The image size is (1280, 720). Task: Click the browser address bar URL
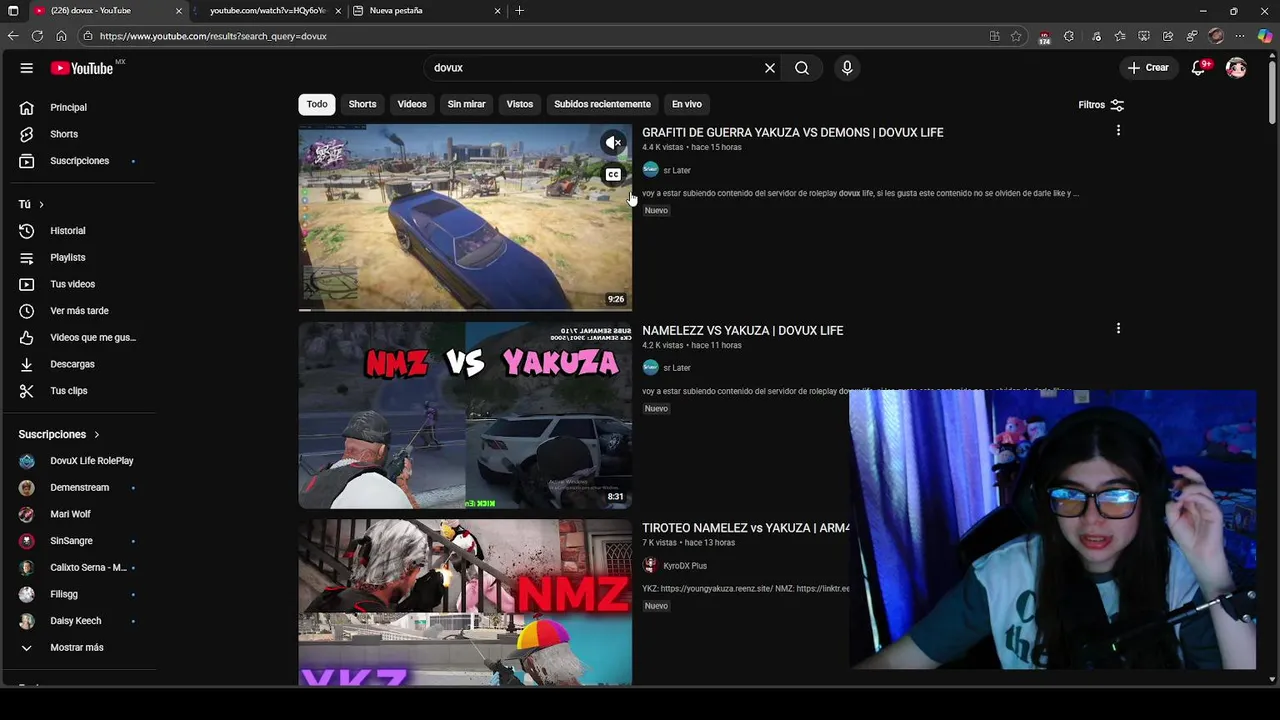213,36
